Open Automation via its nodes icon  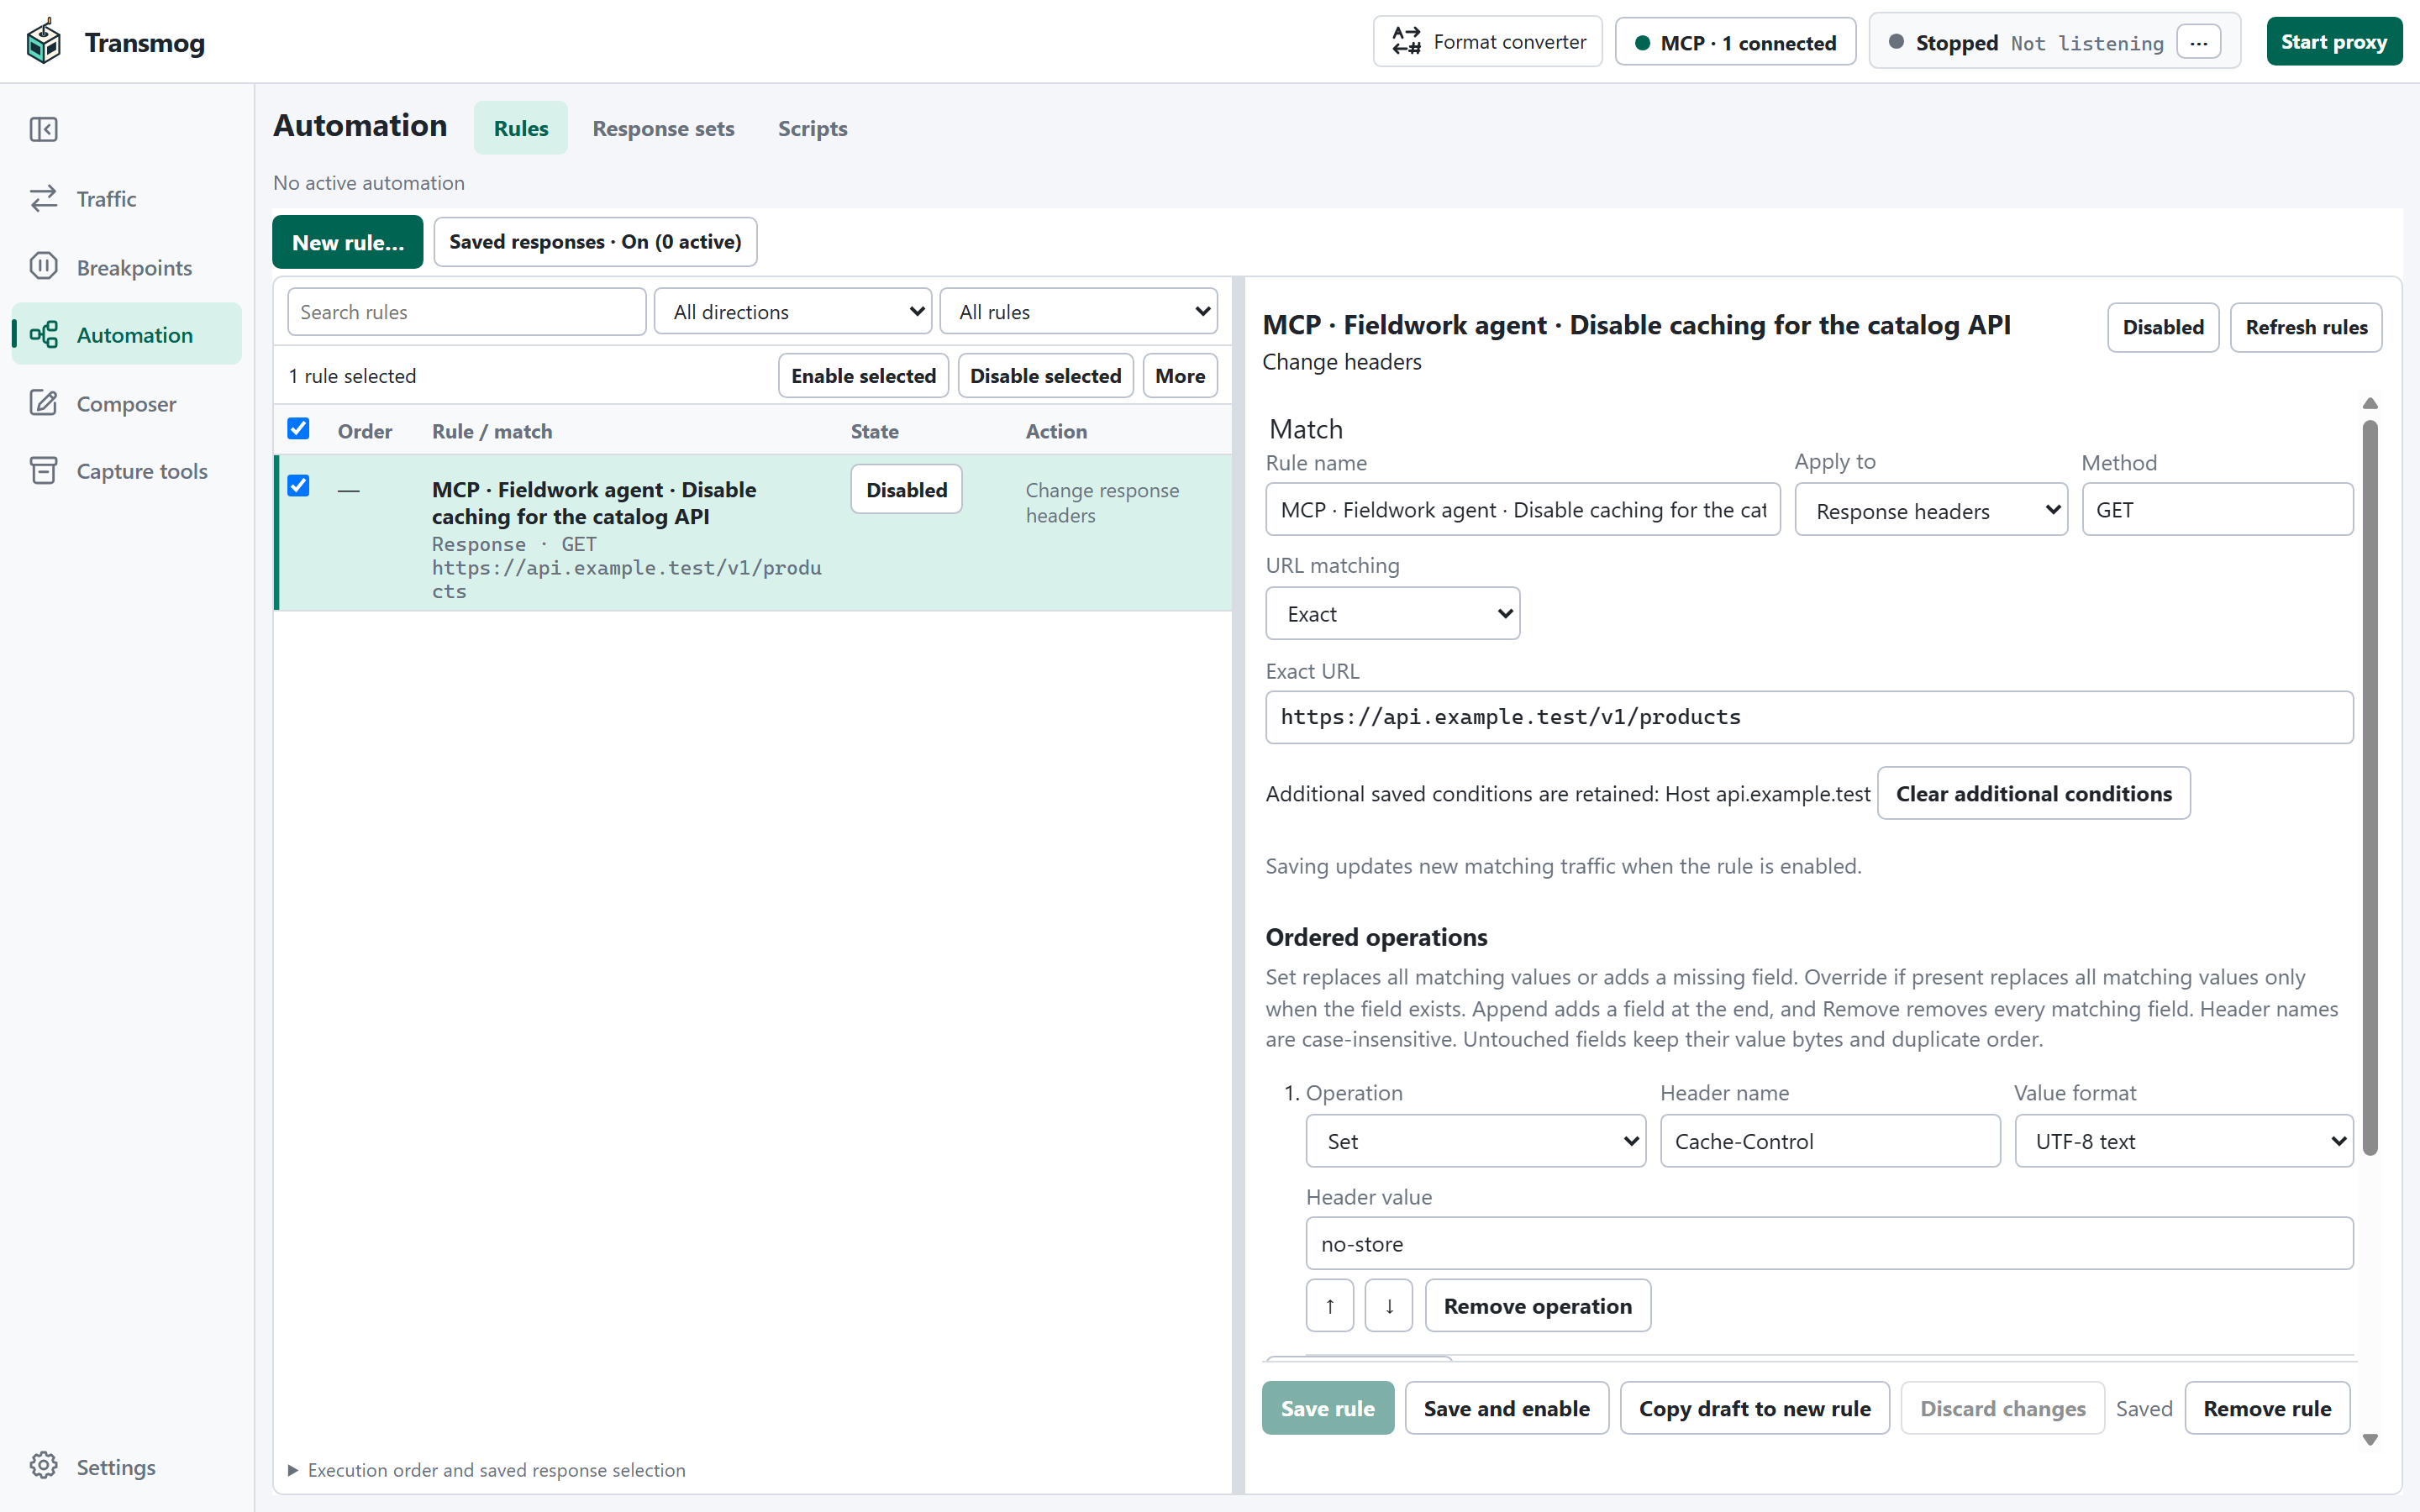pos(43,334)
